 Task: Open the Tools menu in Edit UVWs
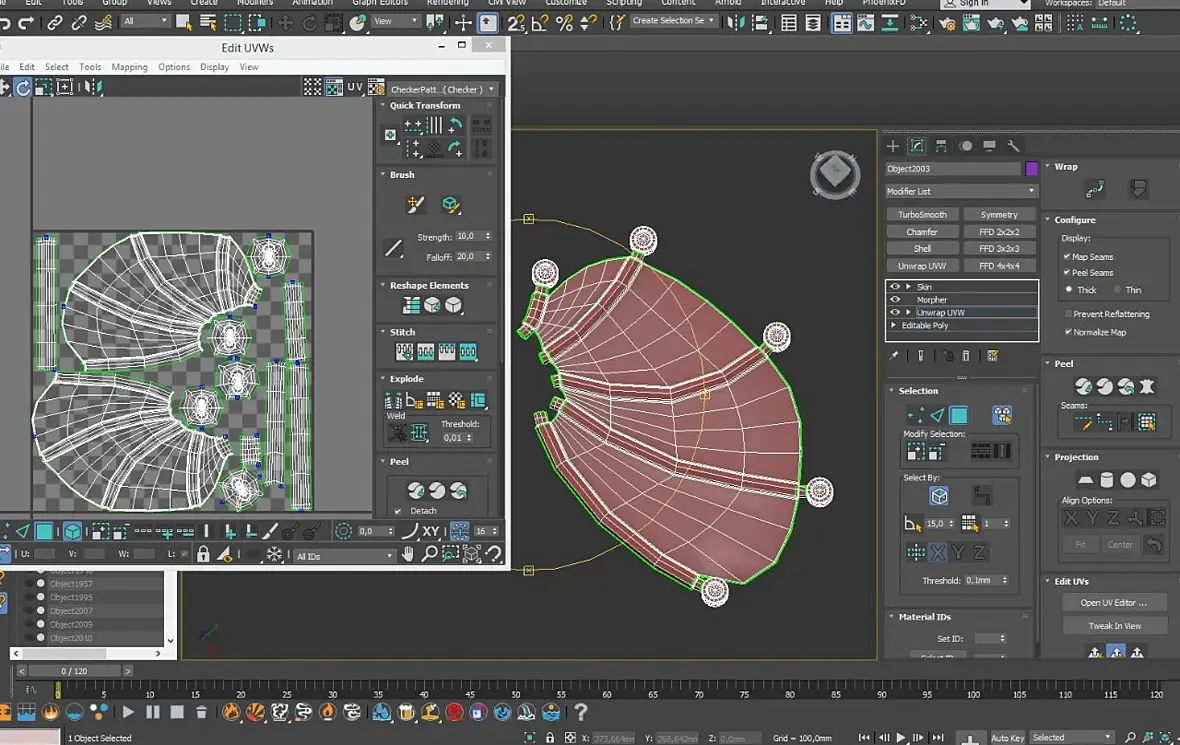coord(90,67)
